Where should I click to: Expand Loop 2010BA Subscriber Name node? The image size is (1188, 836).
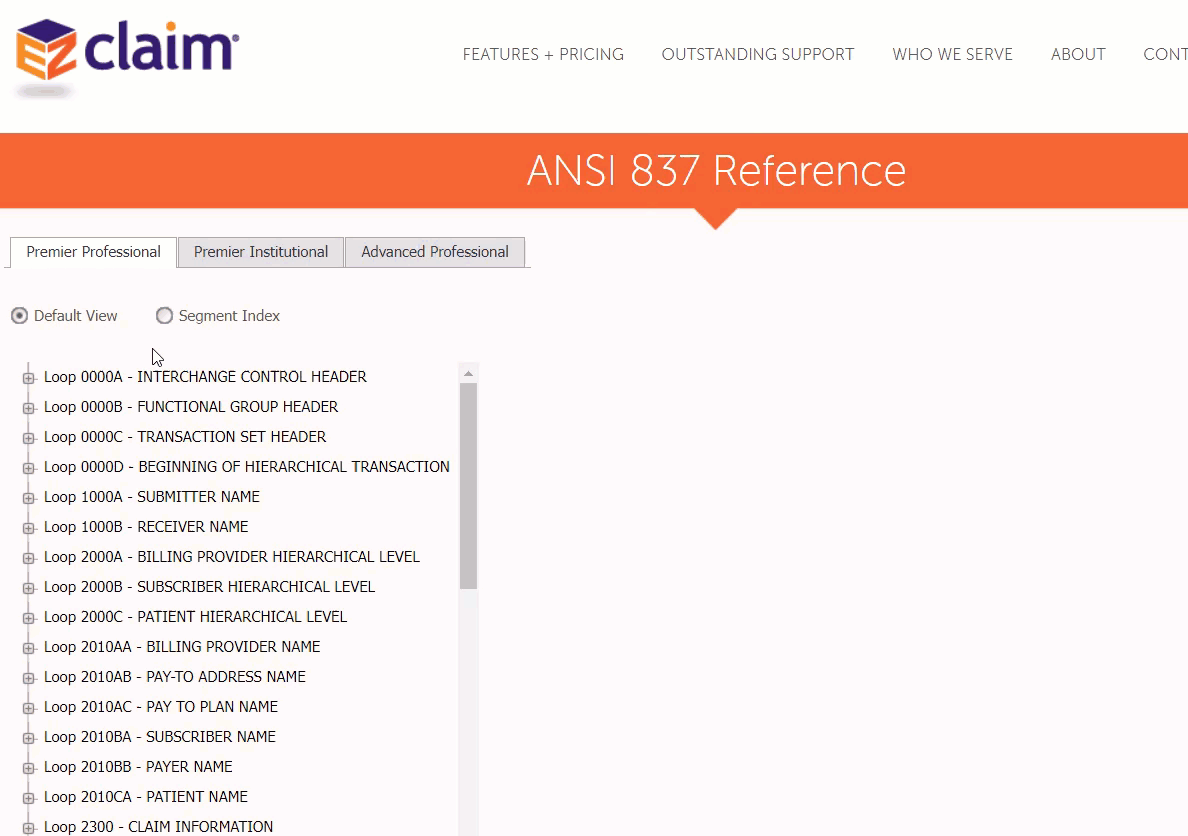[29, 738]
